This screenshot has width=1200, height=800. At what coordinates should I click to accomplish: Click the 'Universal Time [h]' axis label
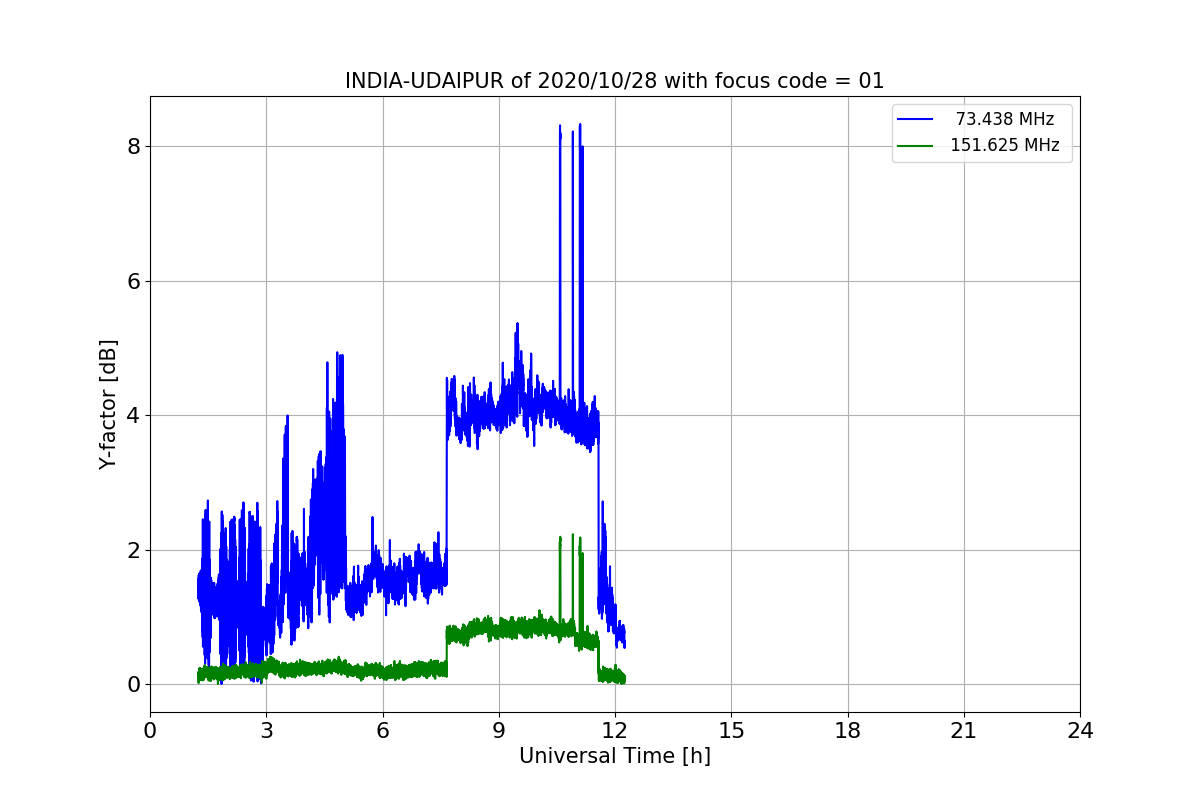click(x=614, y=756)
